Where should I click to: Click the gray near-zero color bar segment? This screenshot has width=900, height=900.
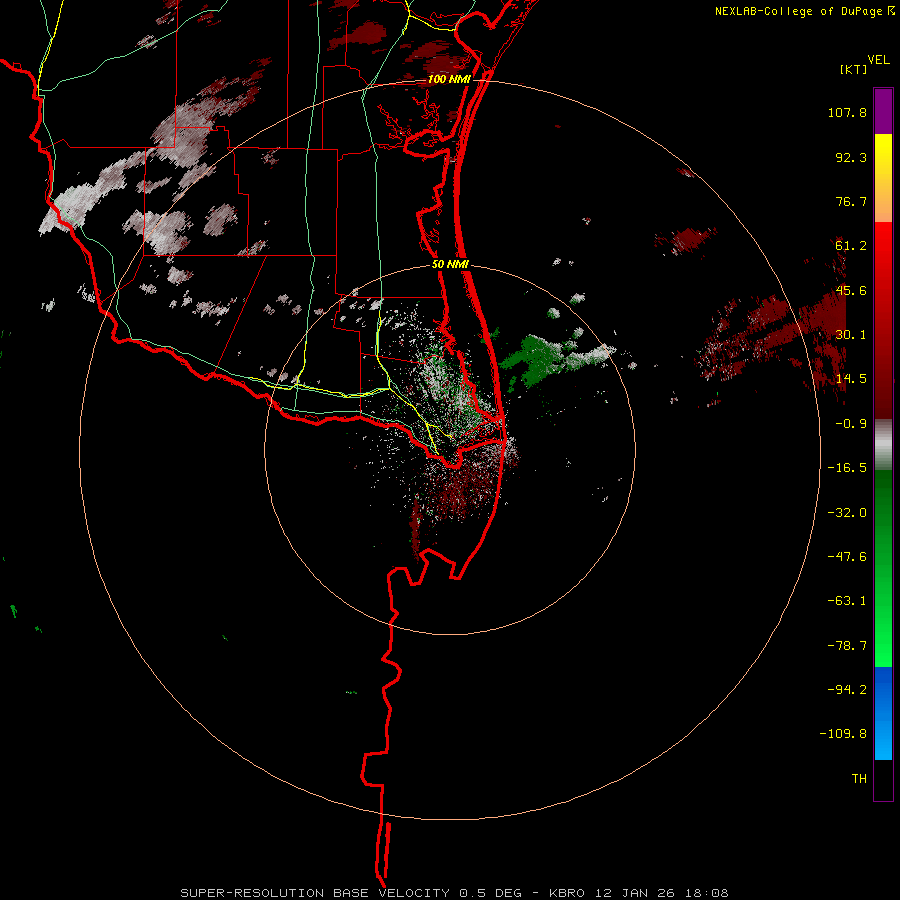883,445
